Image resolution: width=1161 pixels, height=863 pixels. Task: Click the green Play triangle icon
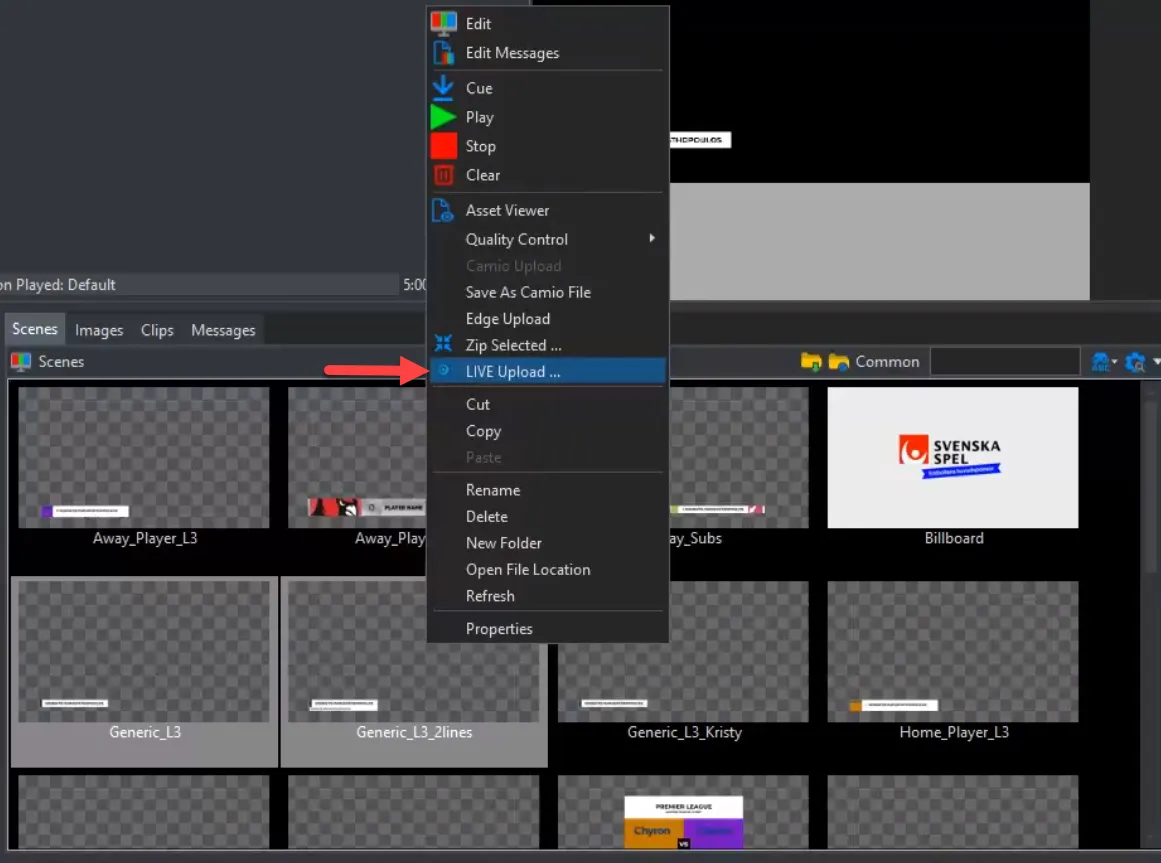pos(443,117)
